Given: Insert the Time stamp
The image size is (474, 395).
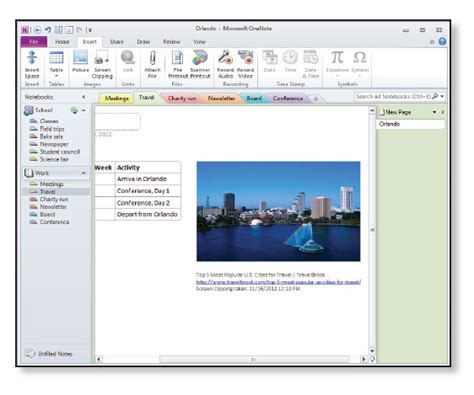Looking at the screenshot, I should coord(290,61).
